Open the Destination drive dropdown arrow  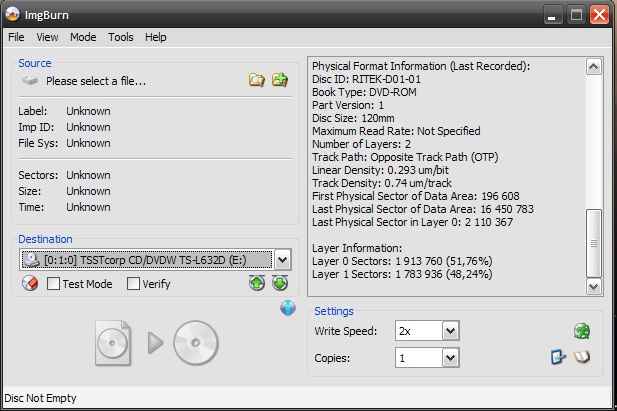(283, 259)
